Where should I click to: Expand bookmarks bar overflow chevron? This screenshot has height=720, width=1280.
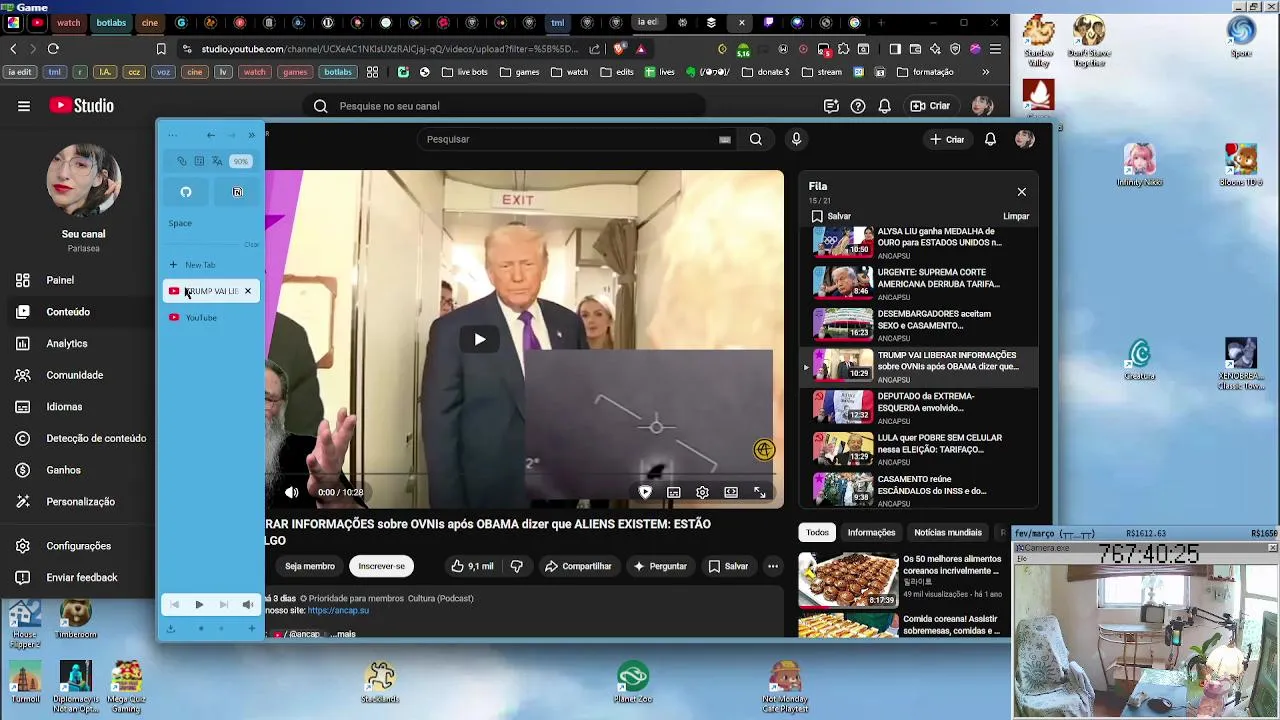[985, 72]
